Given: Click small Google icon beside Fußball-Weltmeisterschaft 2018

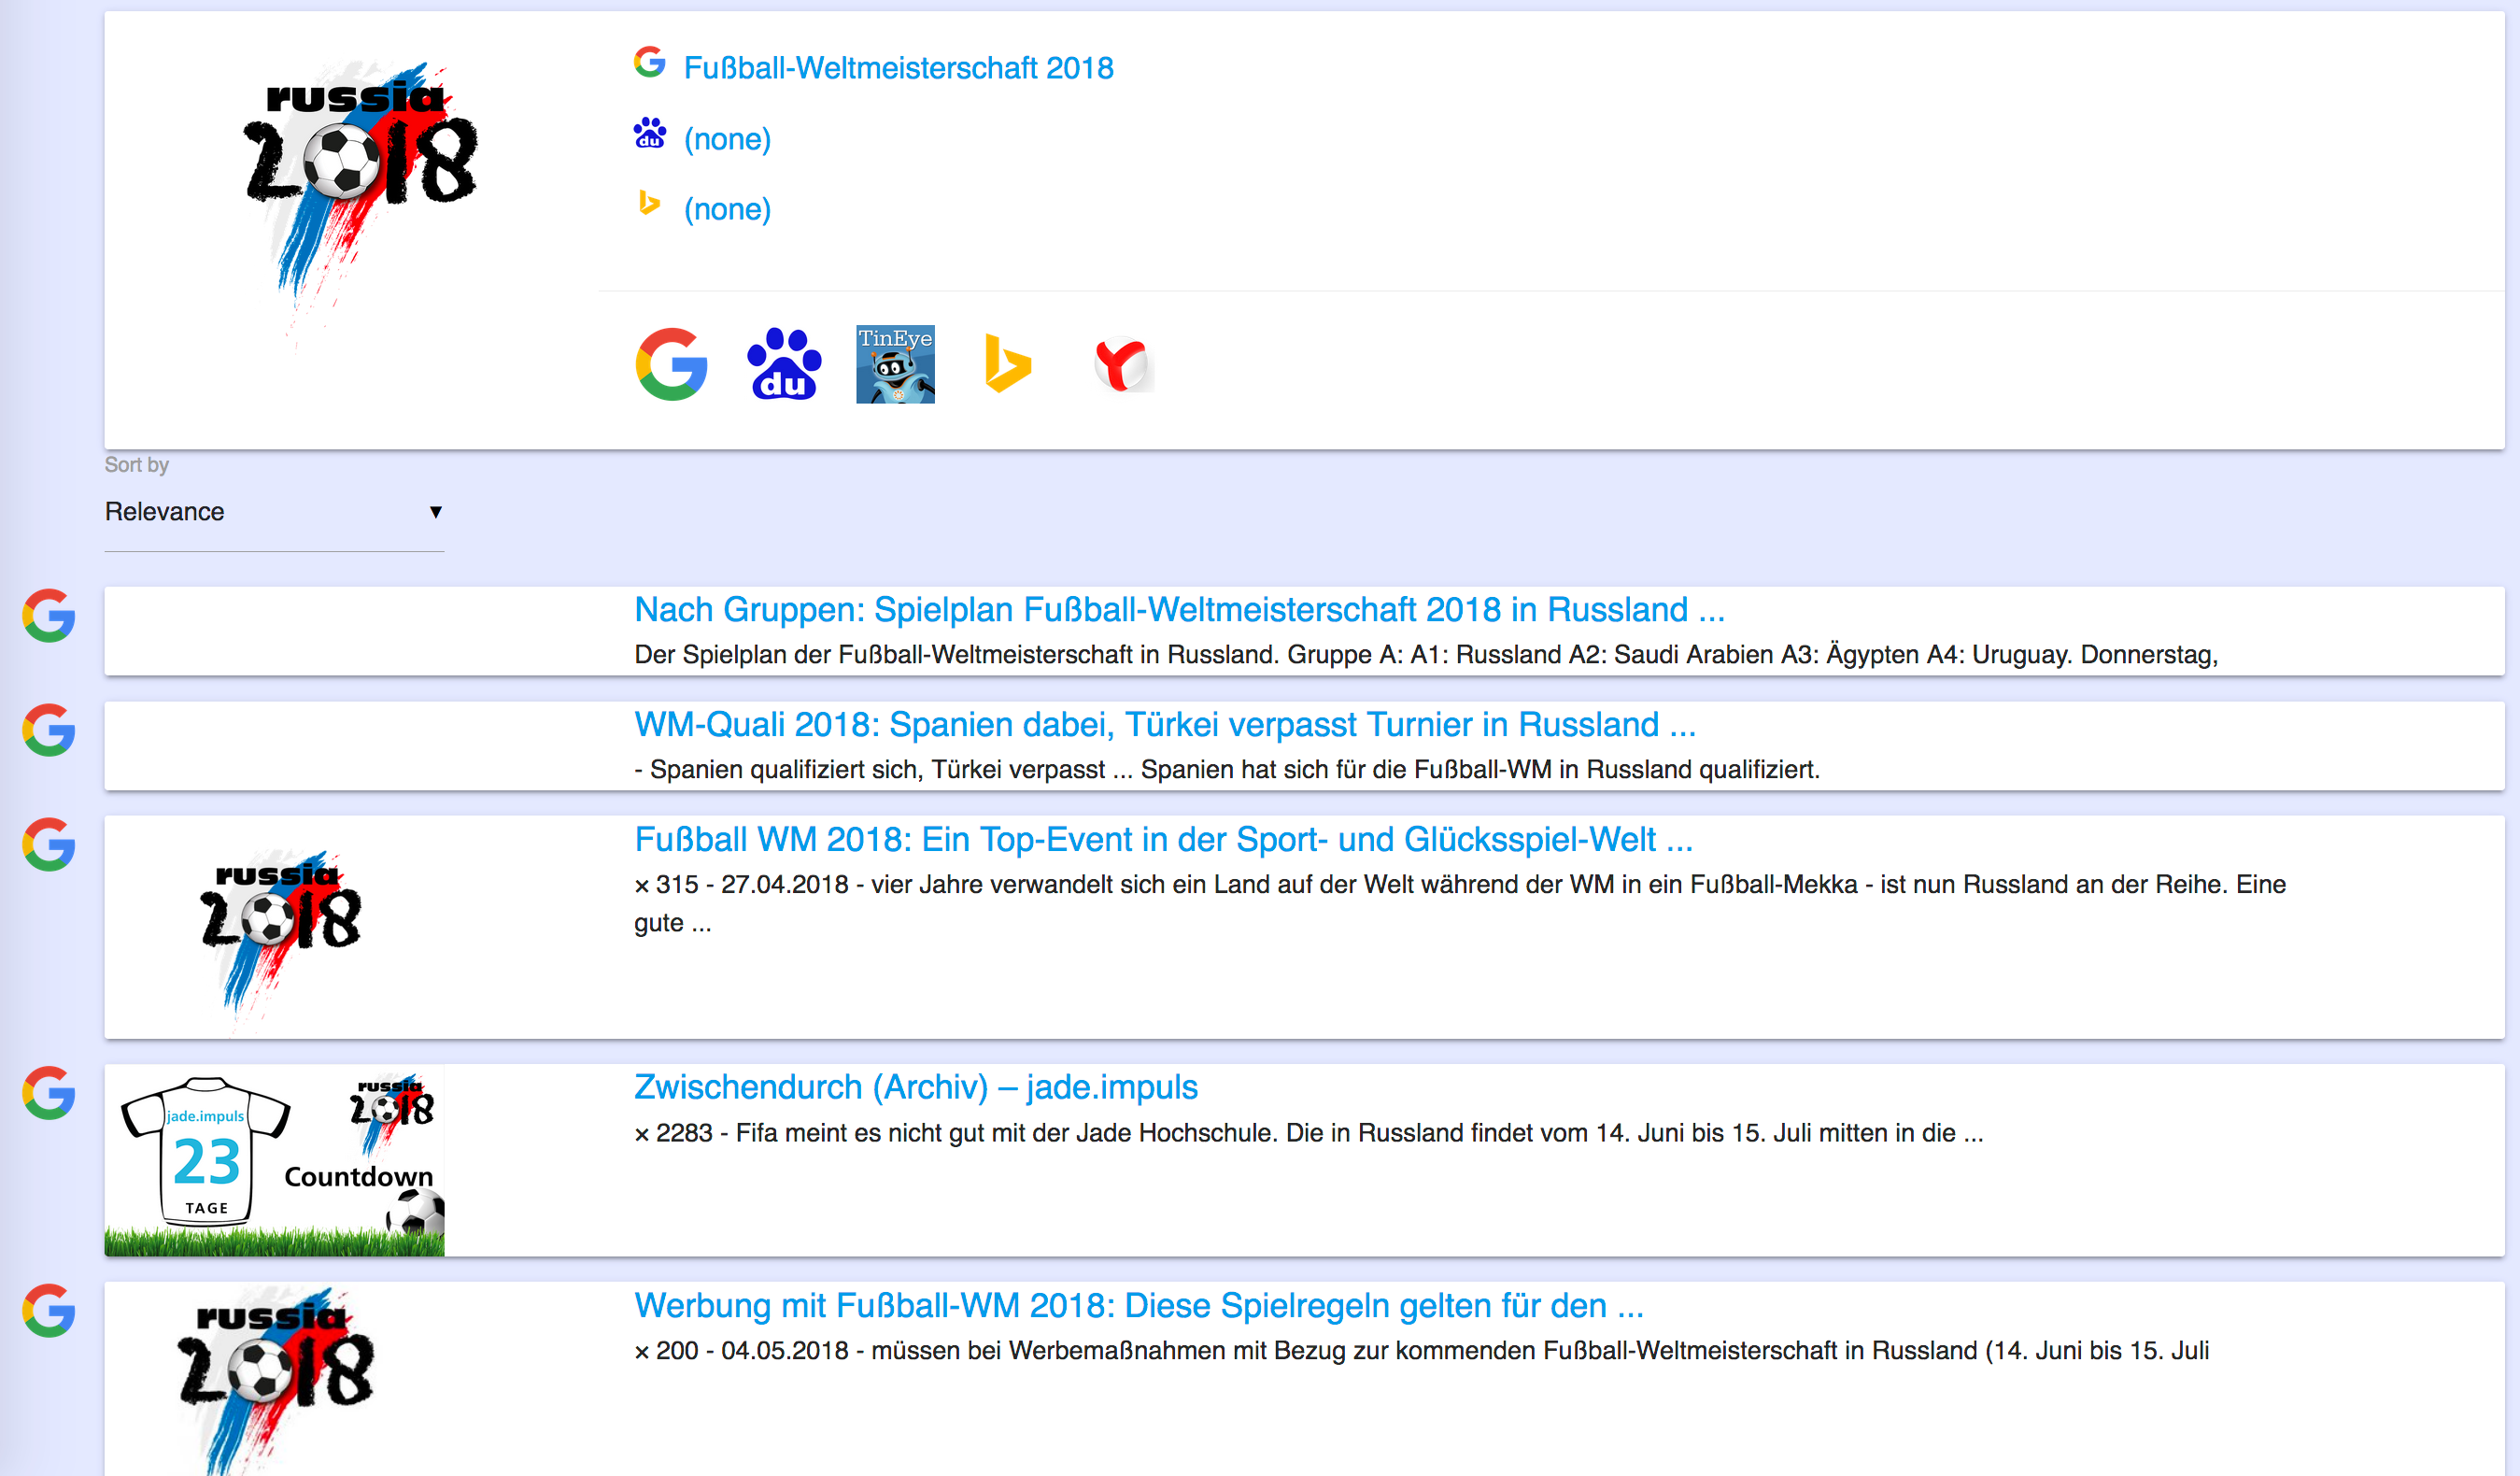Looking at the screenshot, I should 650,63.
